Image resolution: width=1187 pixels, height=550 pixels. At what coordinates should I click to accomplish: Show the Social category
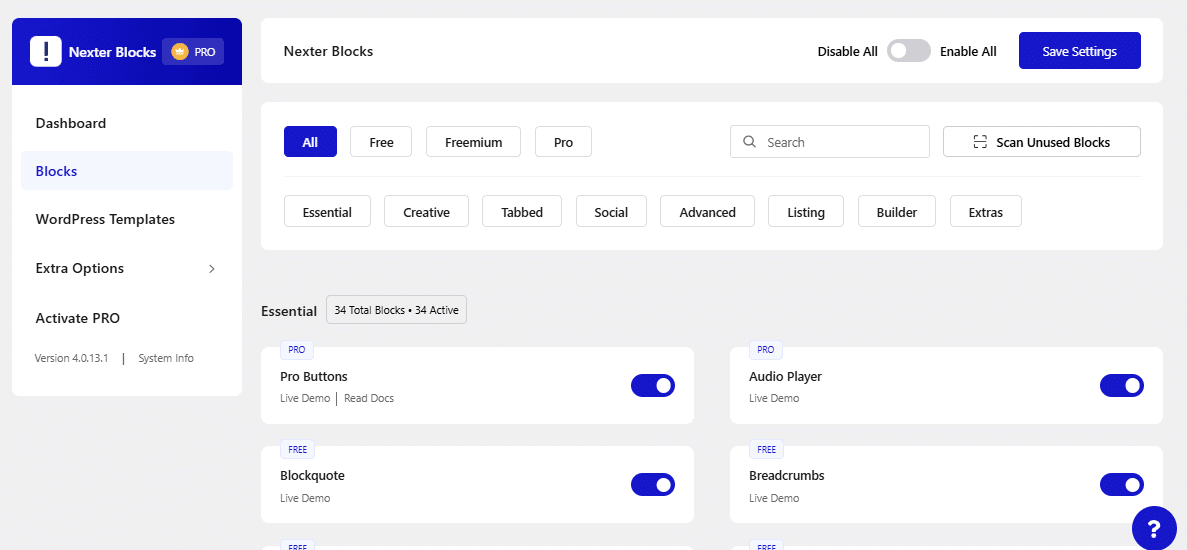point(611,211)
